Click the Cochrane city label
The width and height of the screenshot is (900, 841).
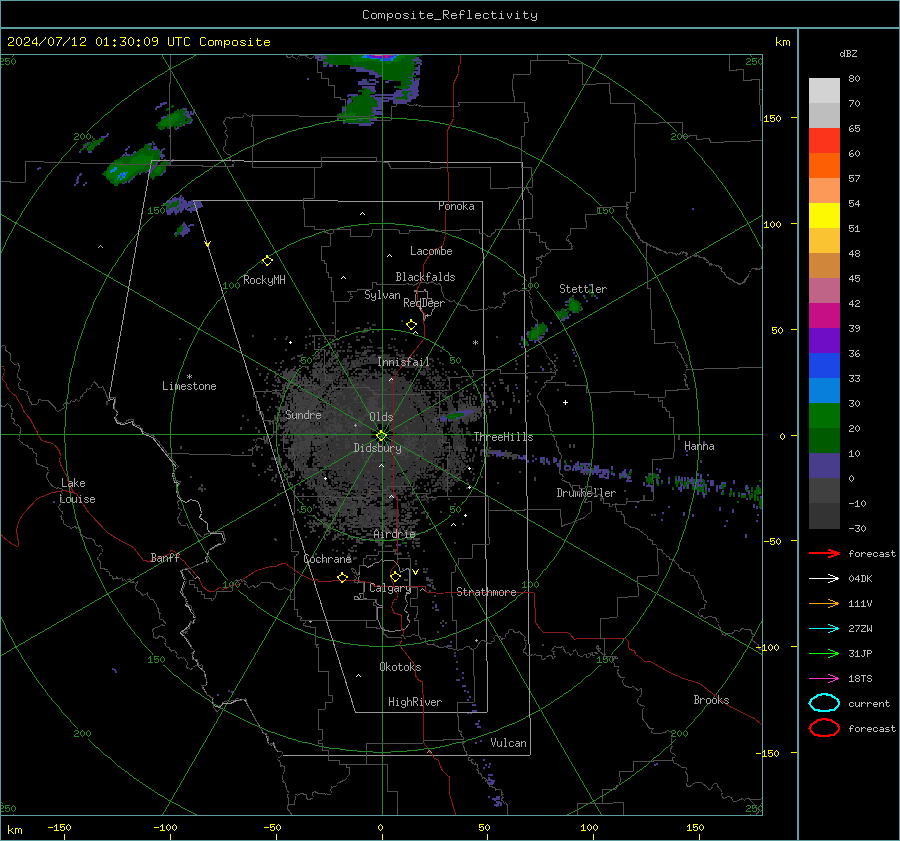[x=327, y=559]
